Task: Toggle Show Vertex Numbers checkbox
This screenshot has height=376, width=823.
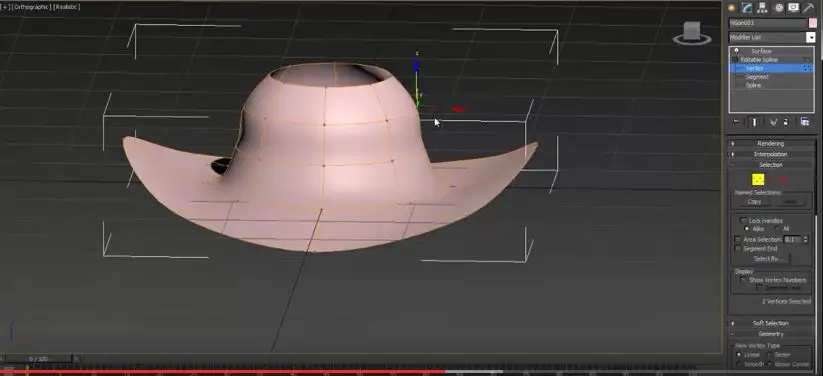Action: coord(743,280)
